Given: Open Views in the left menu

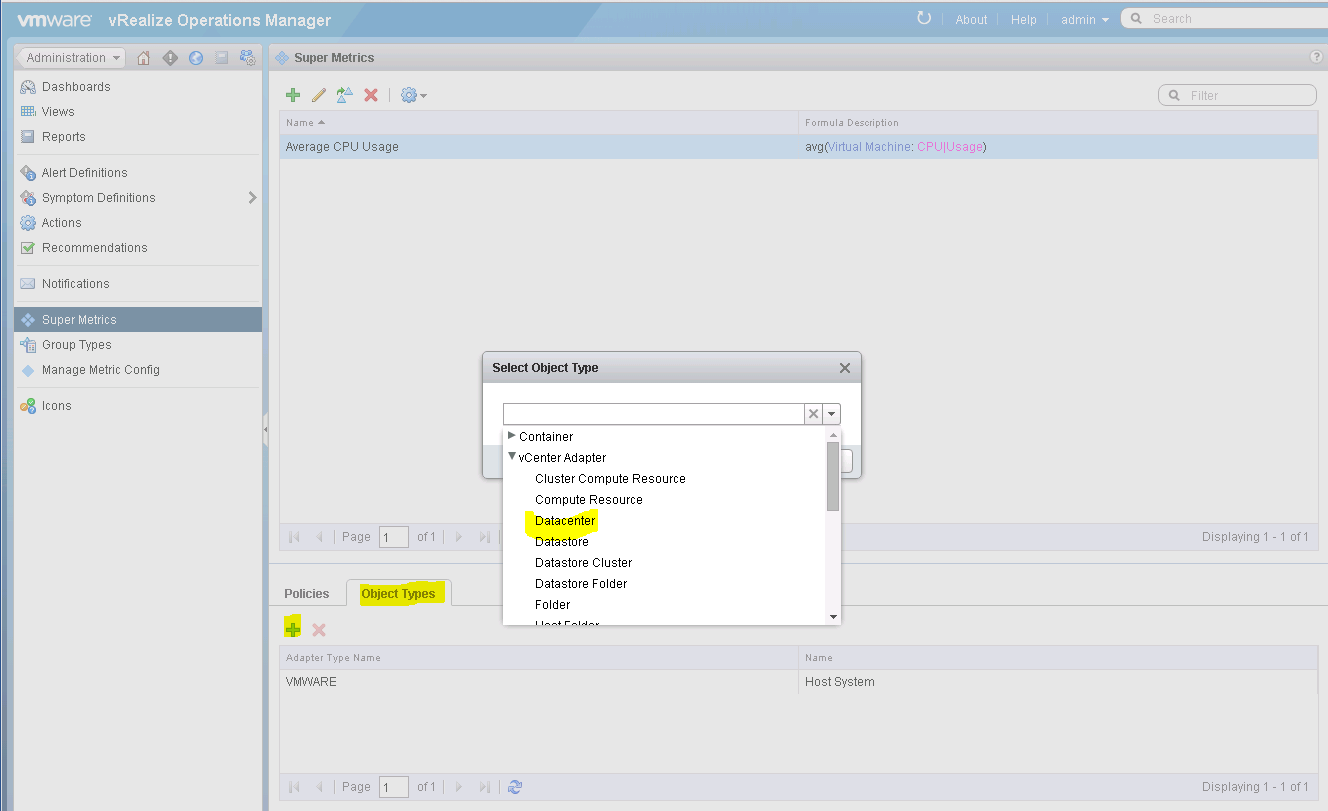Looking at the screenshot, I should point(58,112).
